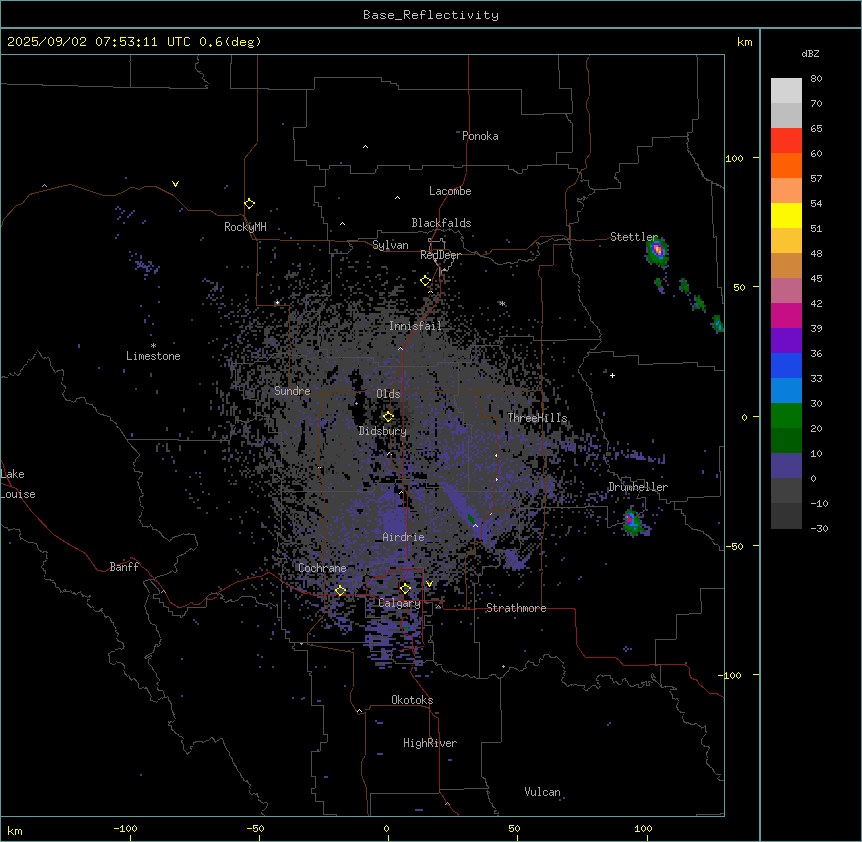Click the Innisfail label
Viewport: 862px width, 842px height.
415,326
